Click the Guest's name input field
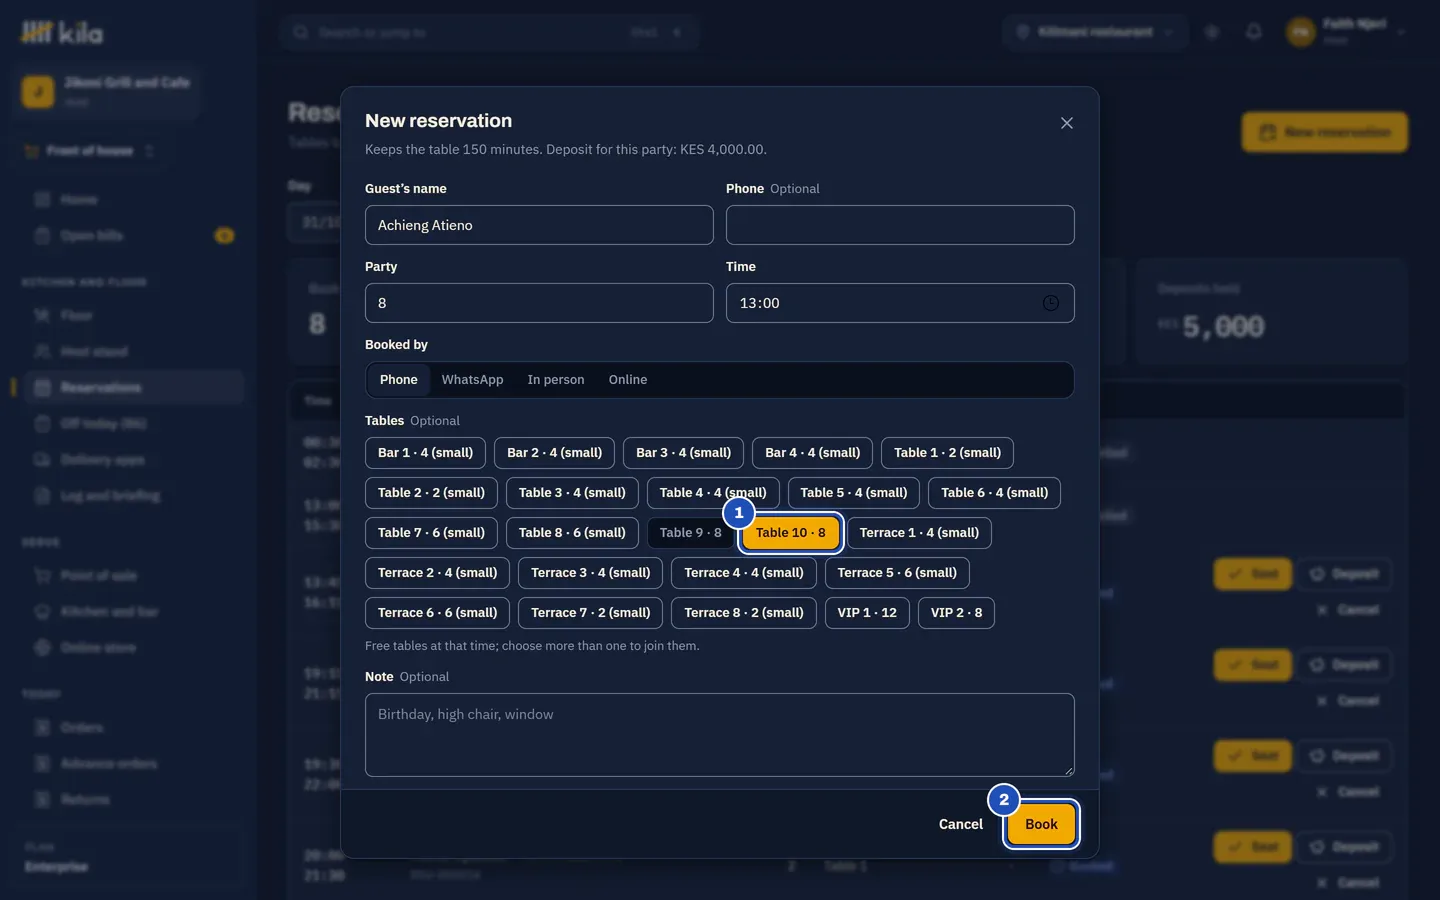The image size is (1440, 900). point(539,225)
